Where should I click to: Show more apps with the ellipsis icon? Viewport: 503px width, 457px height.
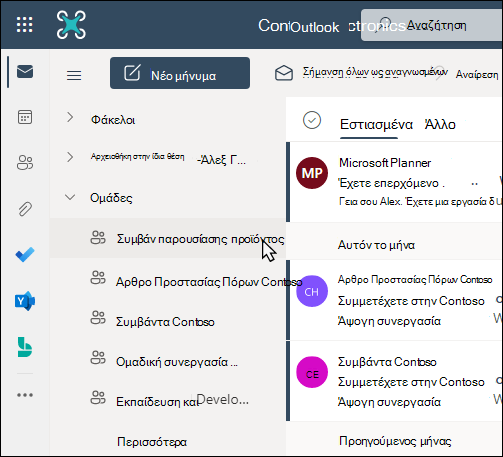click(25, 395)
